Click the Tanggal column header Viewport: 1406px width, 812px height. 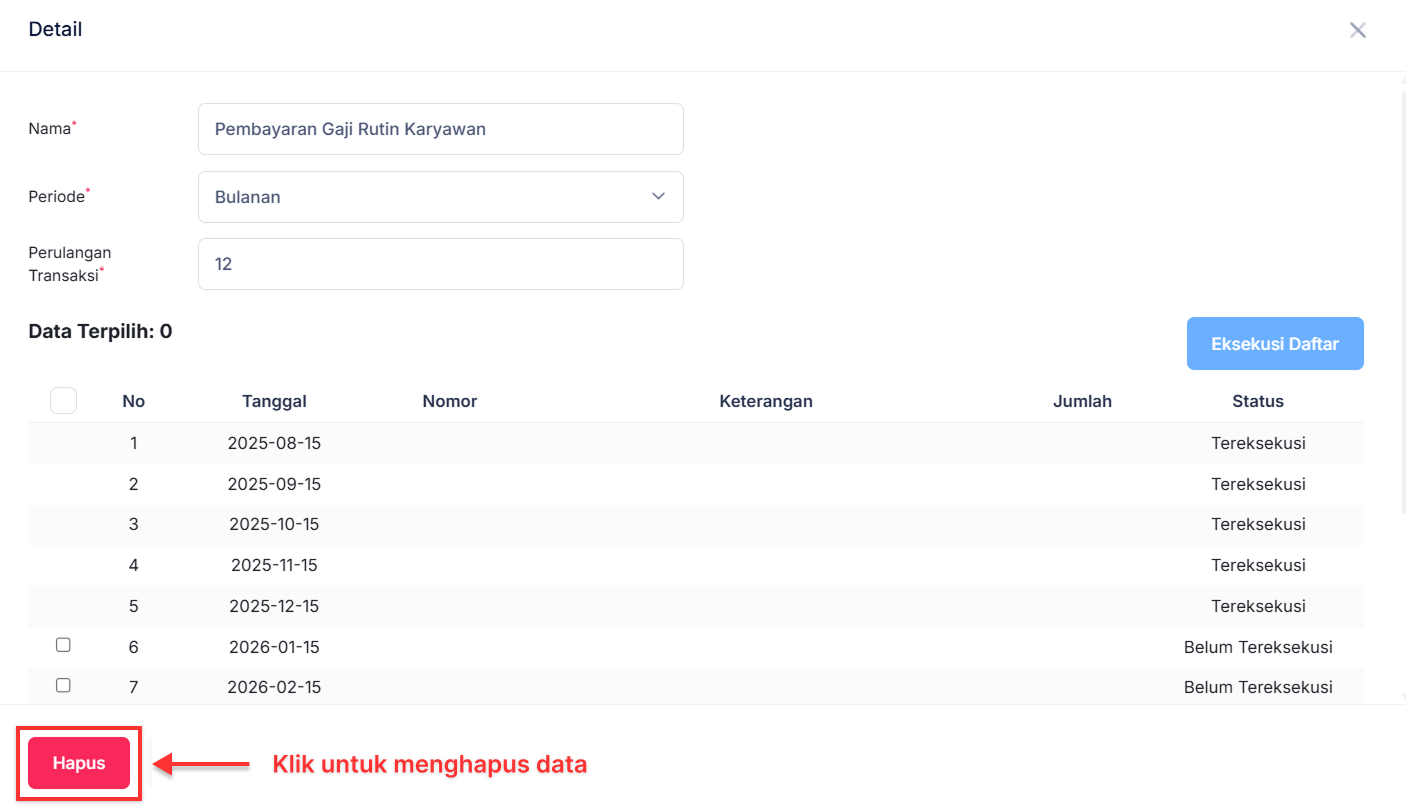click(274, 401)
